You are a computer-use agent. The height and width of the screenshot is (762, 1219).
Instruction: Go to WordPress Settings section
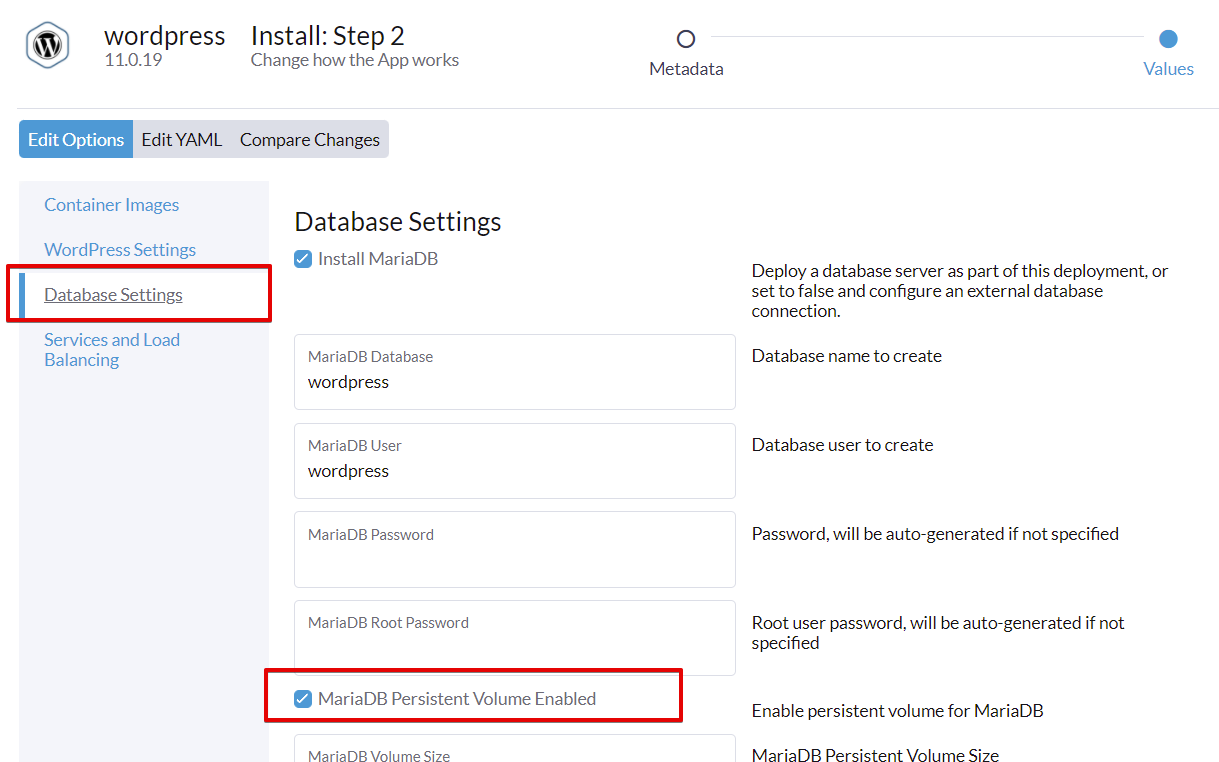click(x=120, y=250)
